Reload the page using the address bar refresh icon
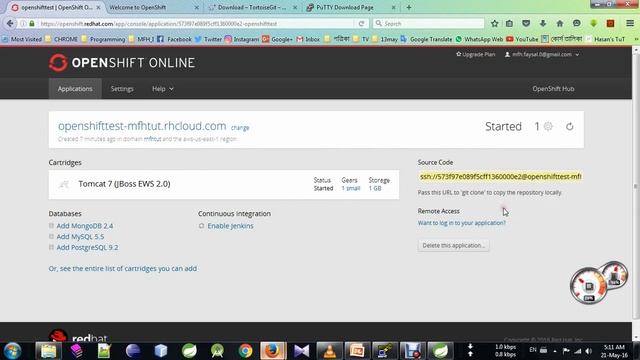Screen dimensions: 640x360 click(361, 24)
